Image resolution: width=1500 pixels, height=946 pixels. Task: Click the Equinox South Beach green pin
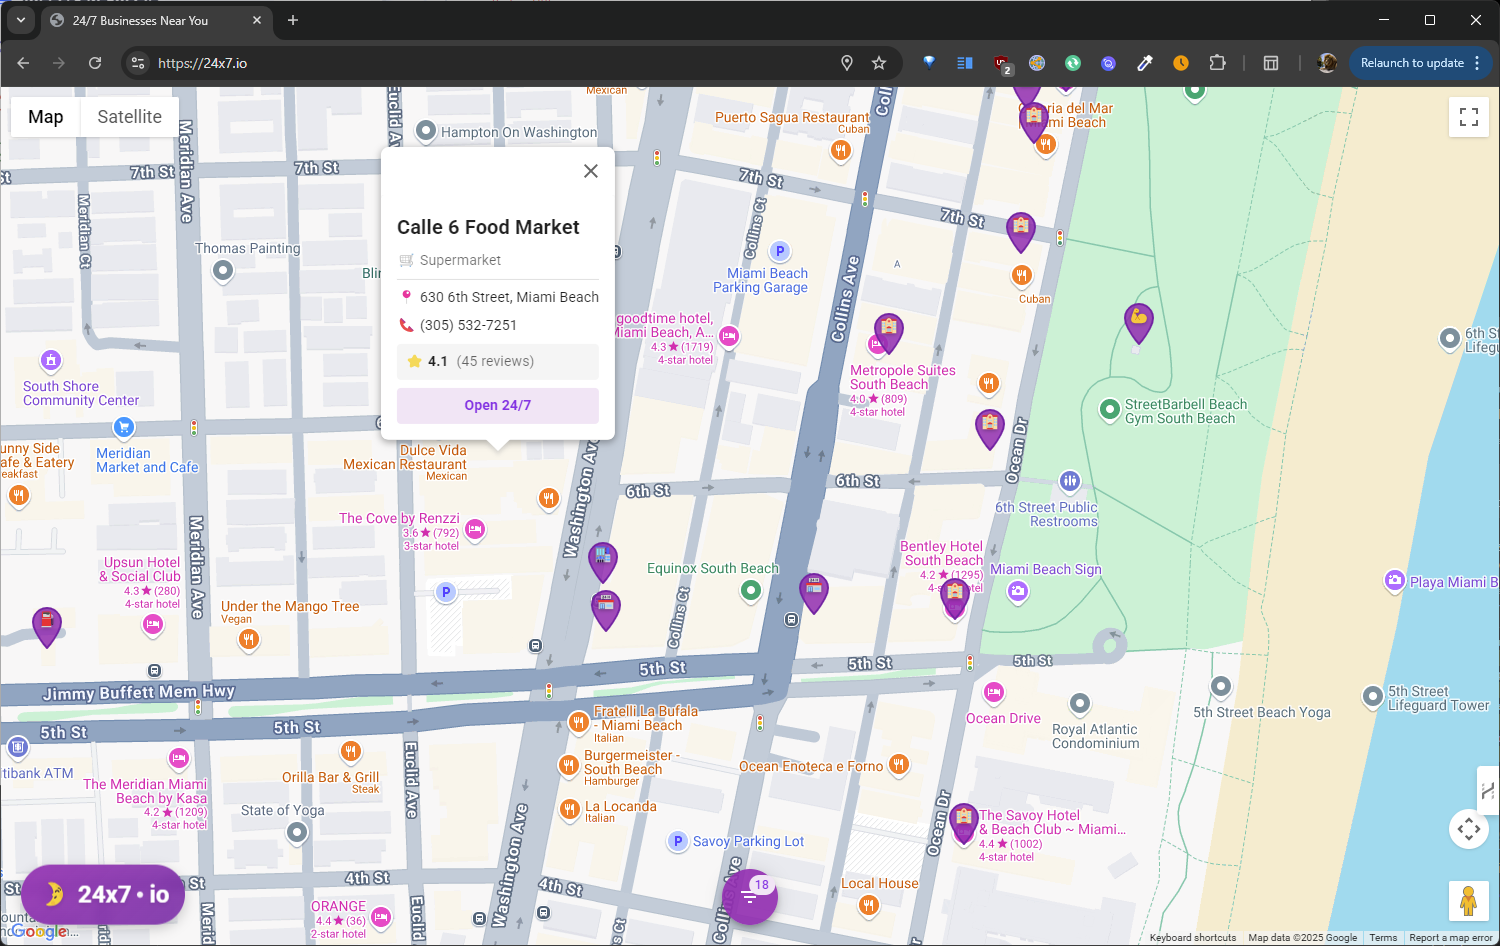coord(751,591)
